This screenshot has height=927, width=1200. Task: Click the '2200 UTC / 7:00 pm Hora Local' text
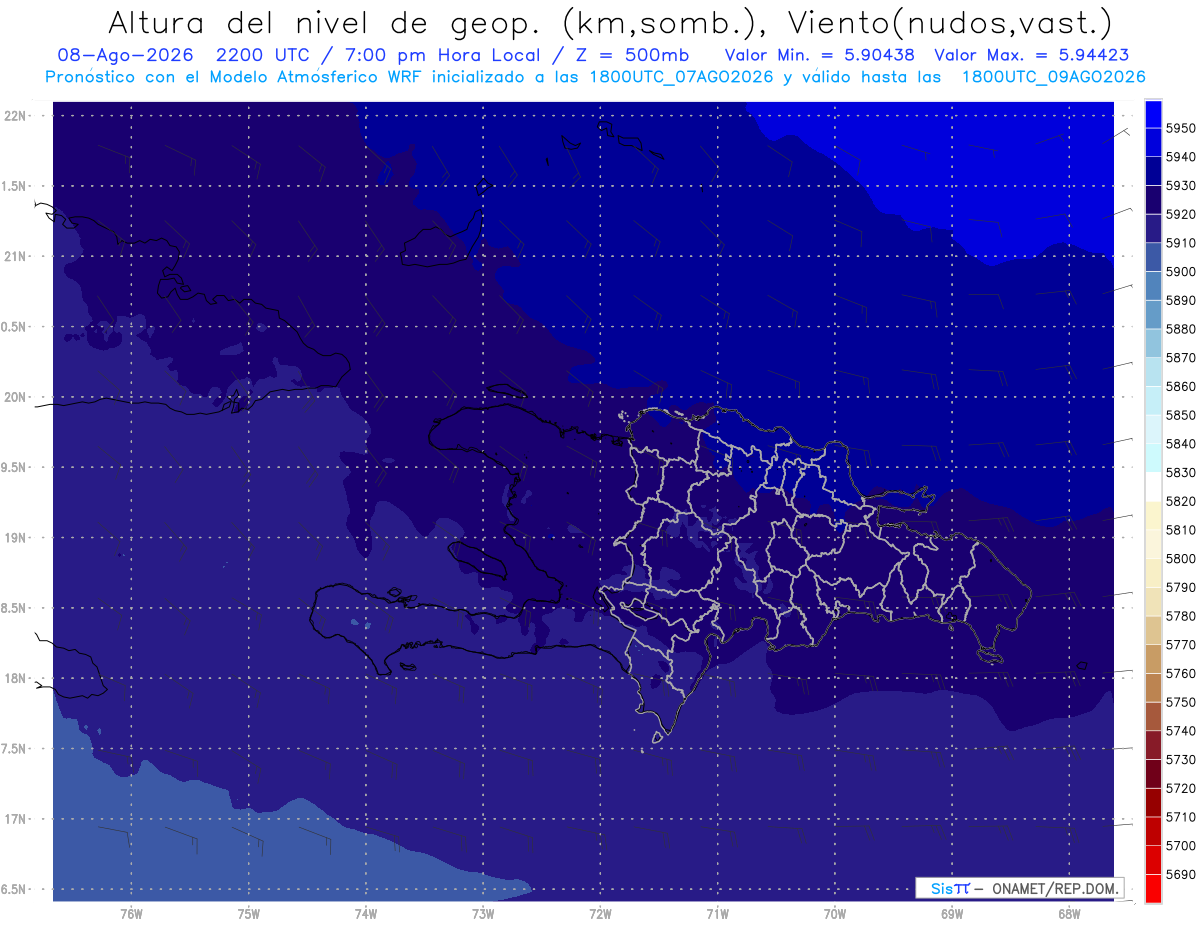point(378,55)
